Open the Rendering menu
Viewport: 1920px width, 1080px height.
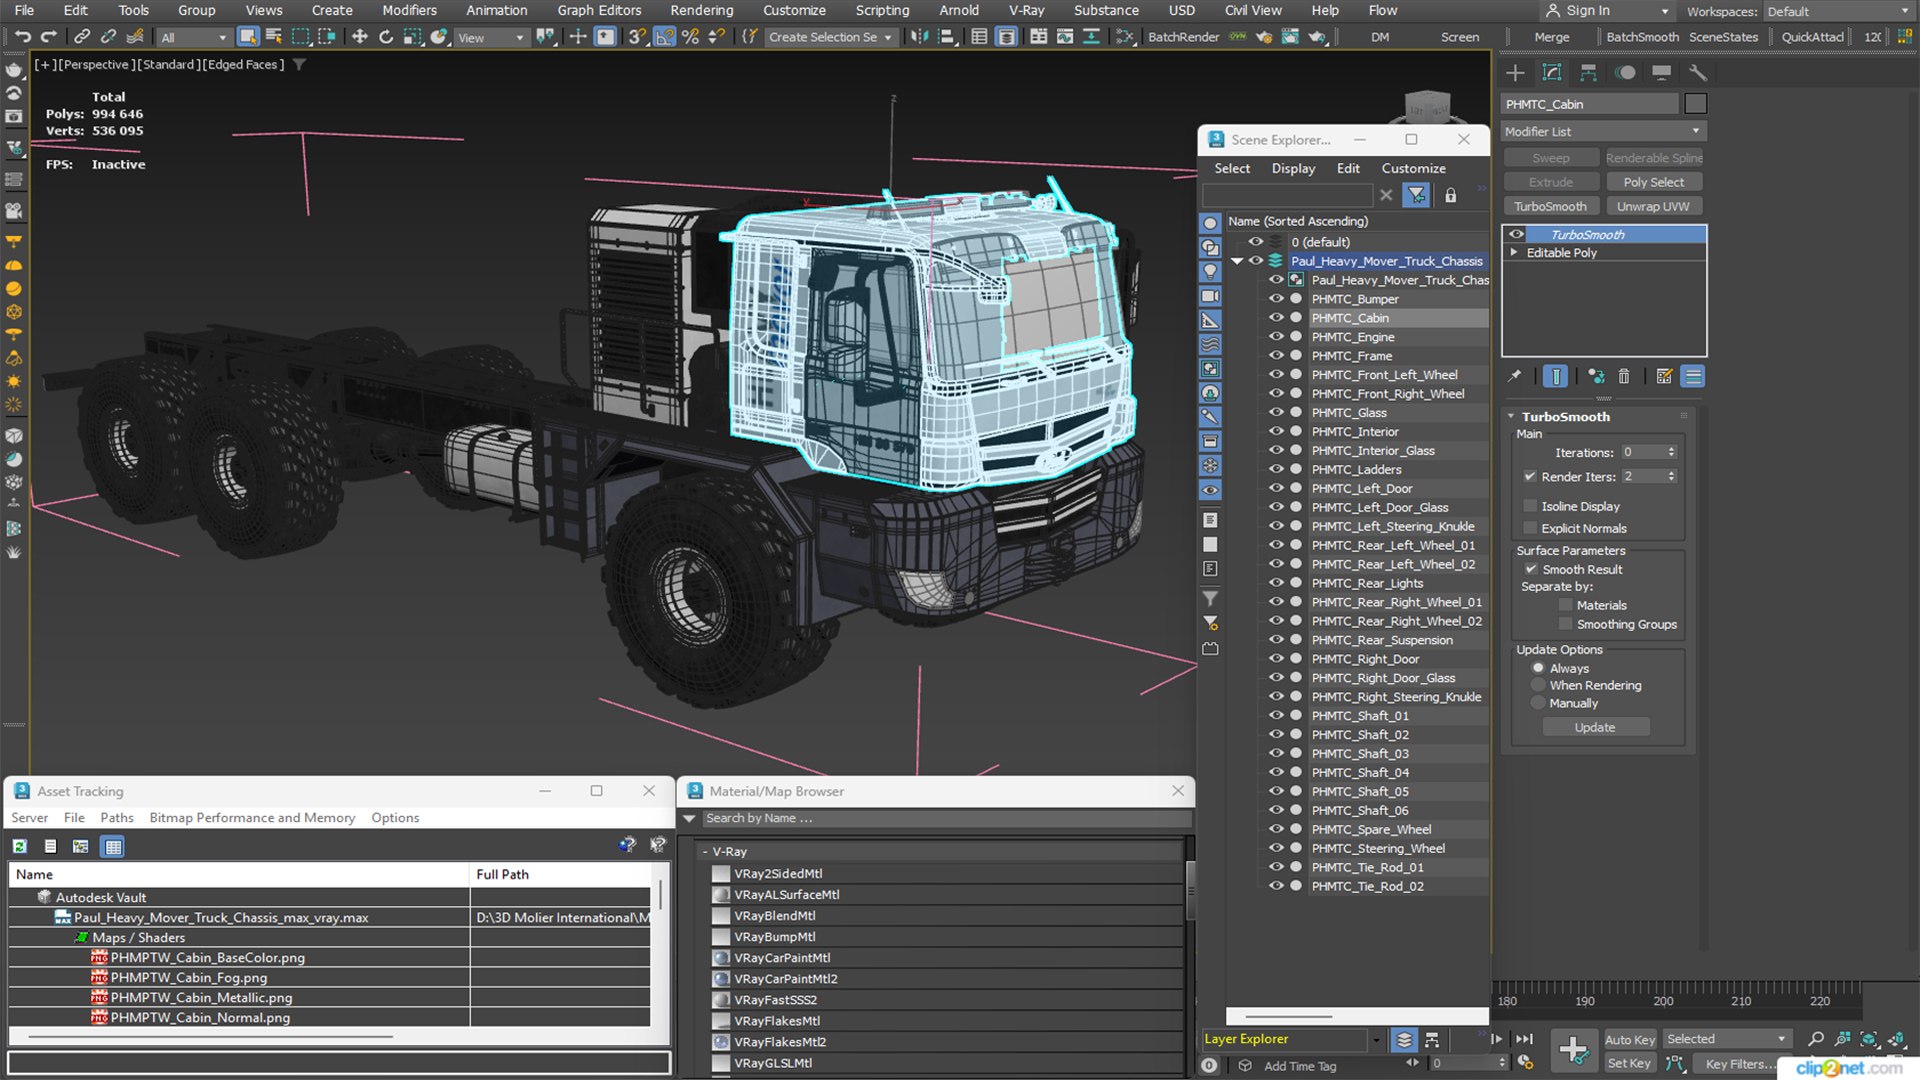click(x=701, y=10)
